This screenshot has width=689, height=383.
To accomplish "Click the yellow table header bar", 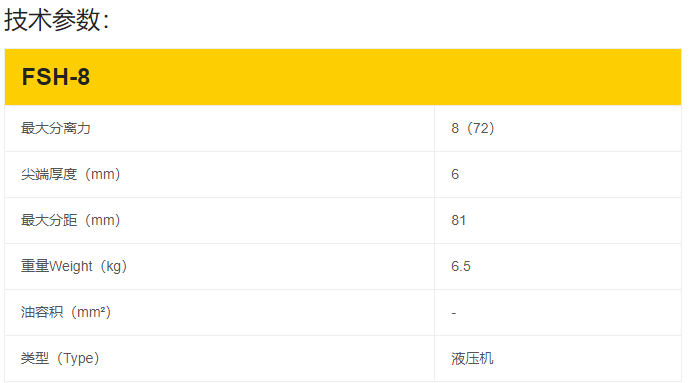I will click(x=343, y=77).
